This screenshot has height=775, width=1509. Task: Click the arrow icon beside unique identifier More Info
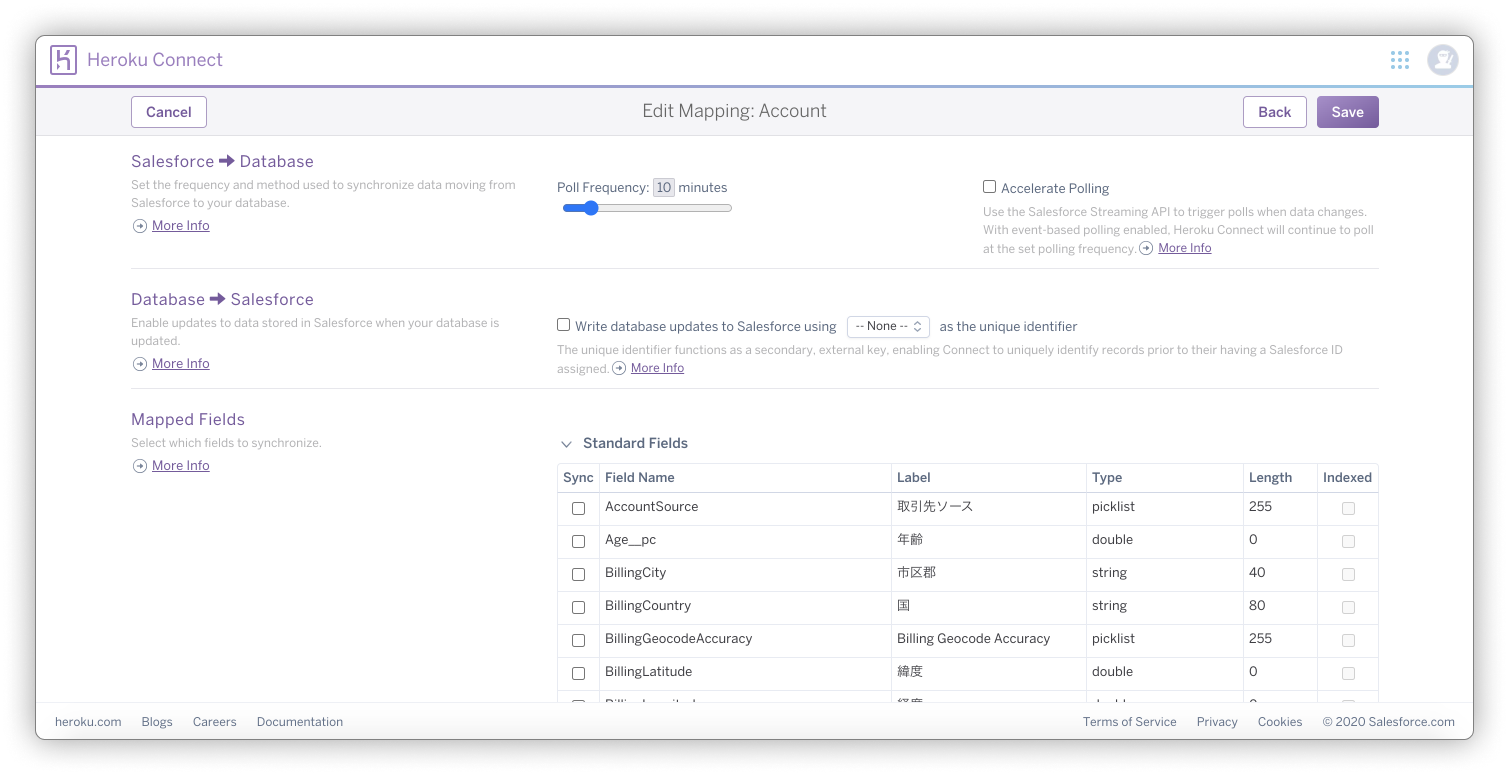click(x=619, y=368)
